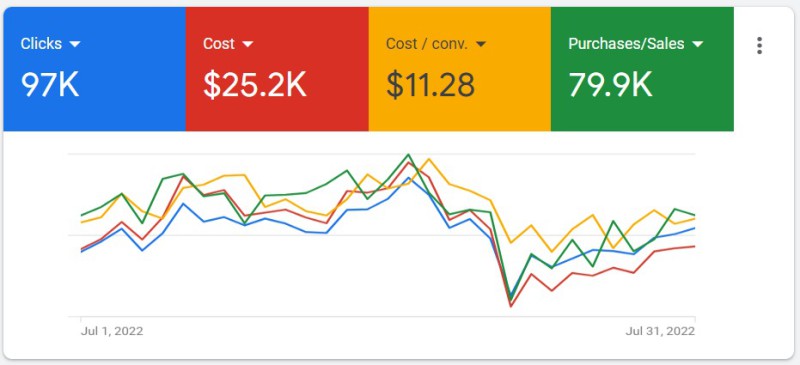Open the three-dot more options menu
This screenshot has height=365, width=800.
(x=759, y=45)
